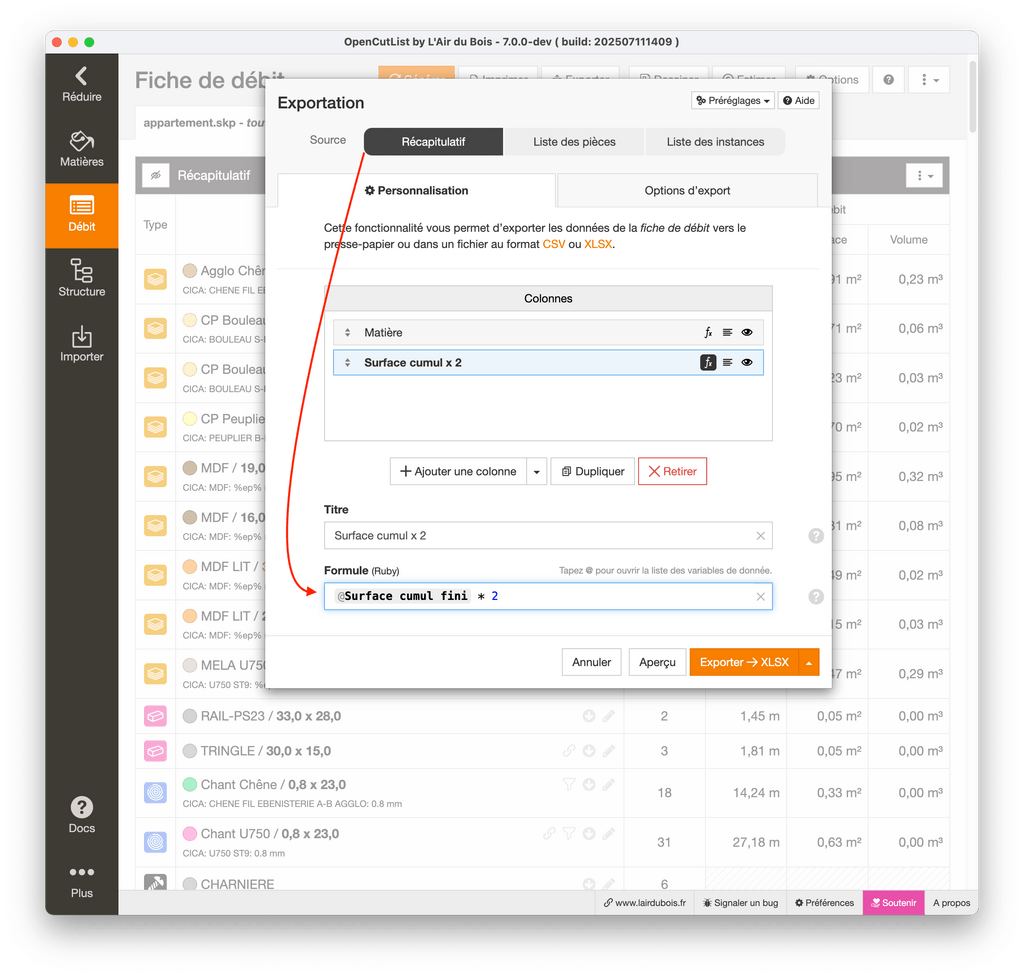The width and height of the screenshot is (1024, 975).
Task: Open the Docs help icon
Action: [82, 815]
